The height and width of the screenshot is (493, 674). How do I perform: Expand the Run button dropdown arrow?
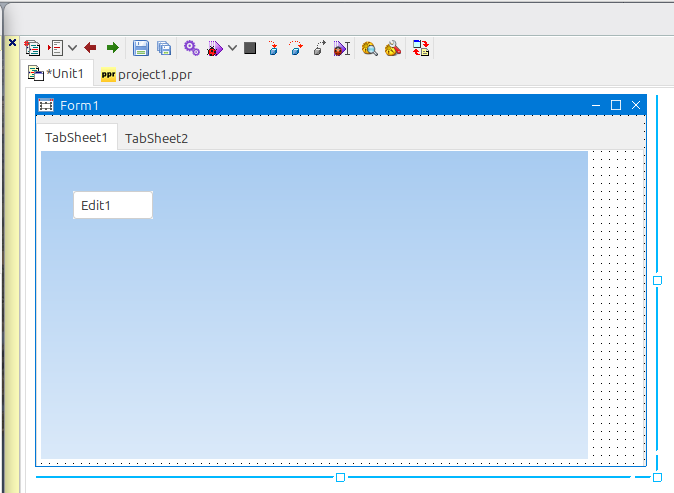click(232, 48)
